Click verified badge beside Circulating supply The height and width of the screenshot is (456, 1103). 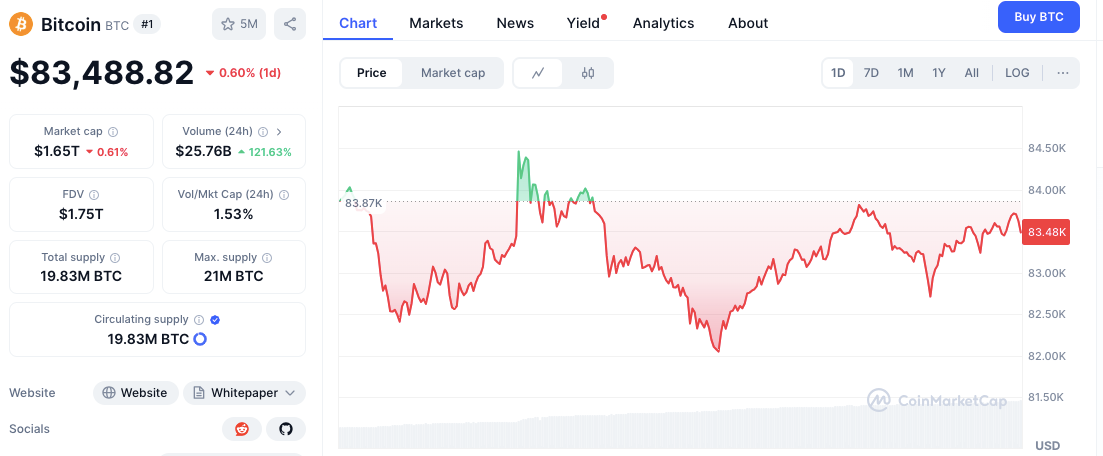pyautogui.click(x=215, y=319)
